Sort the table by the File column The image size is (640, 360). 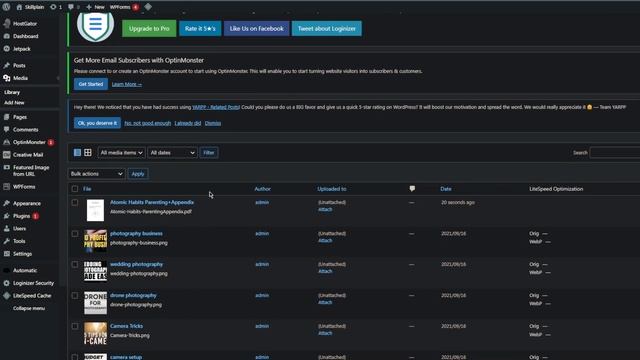point(87,189)
